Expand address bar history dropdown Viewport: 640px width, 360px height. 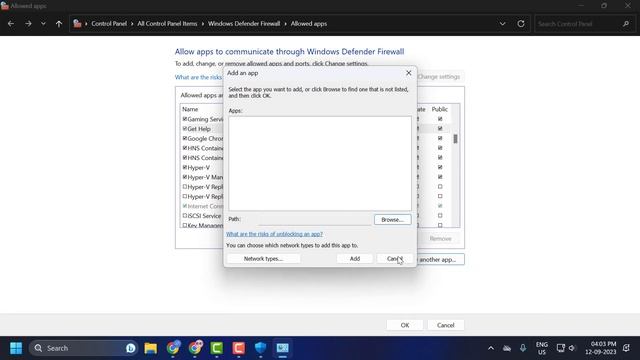pos(502,24)
